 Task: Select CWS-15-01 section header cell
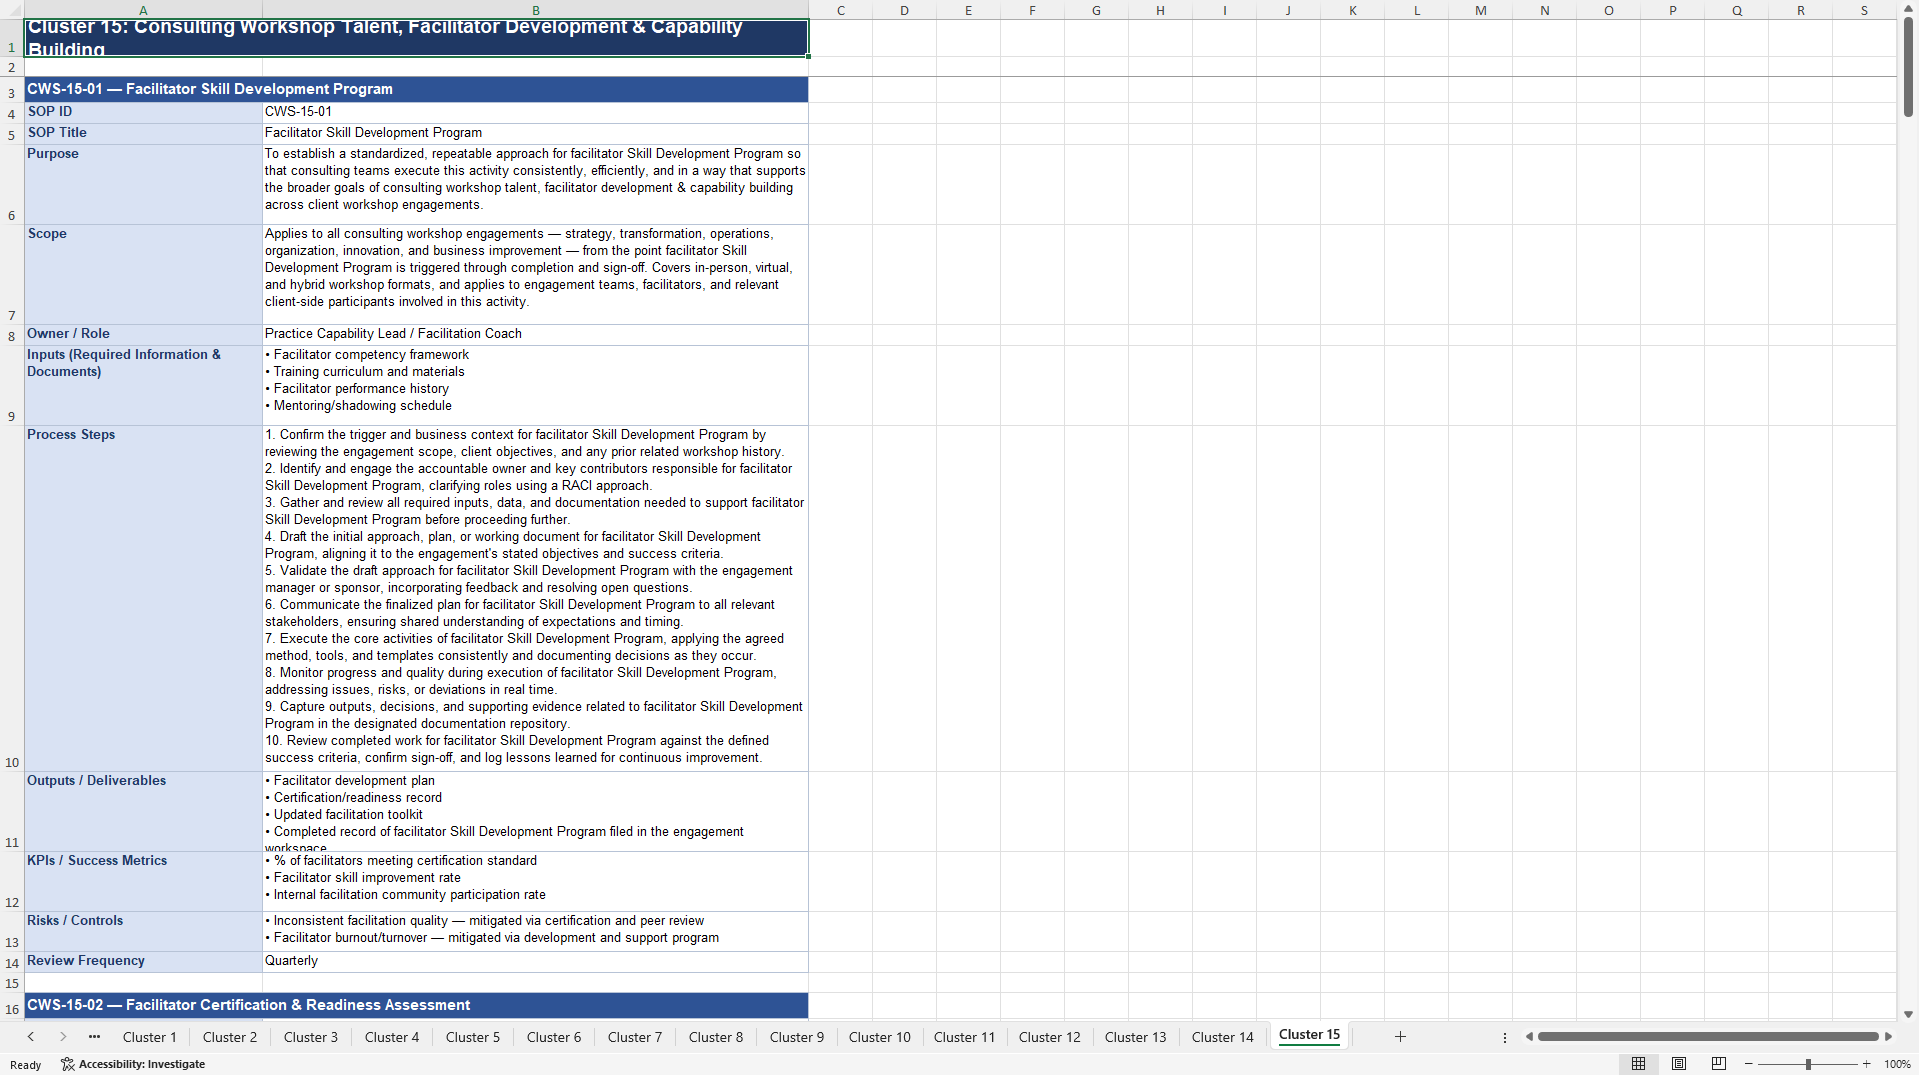(x=416, y=89)
